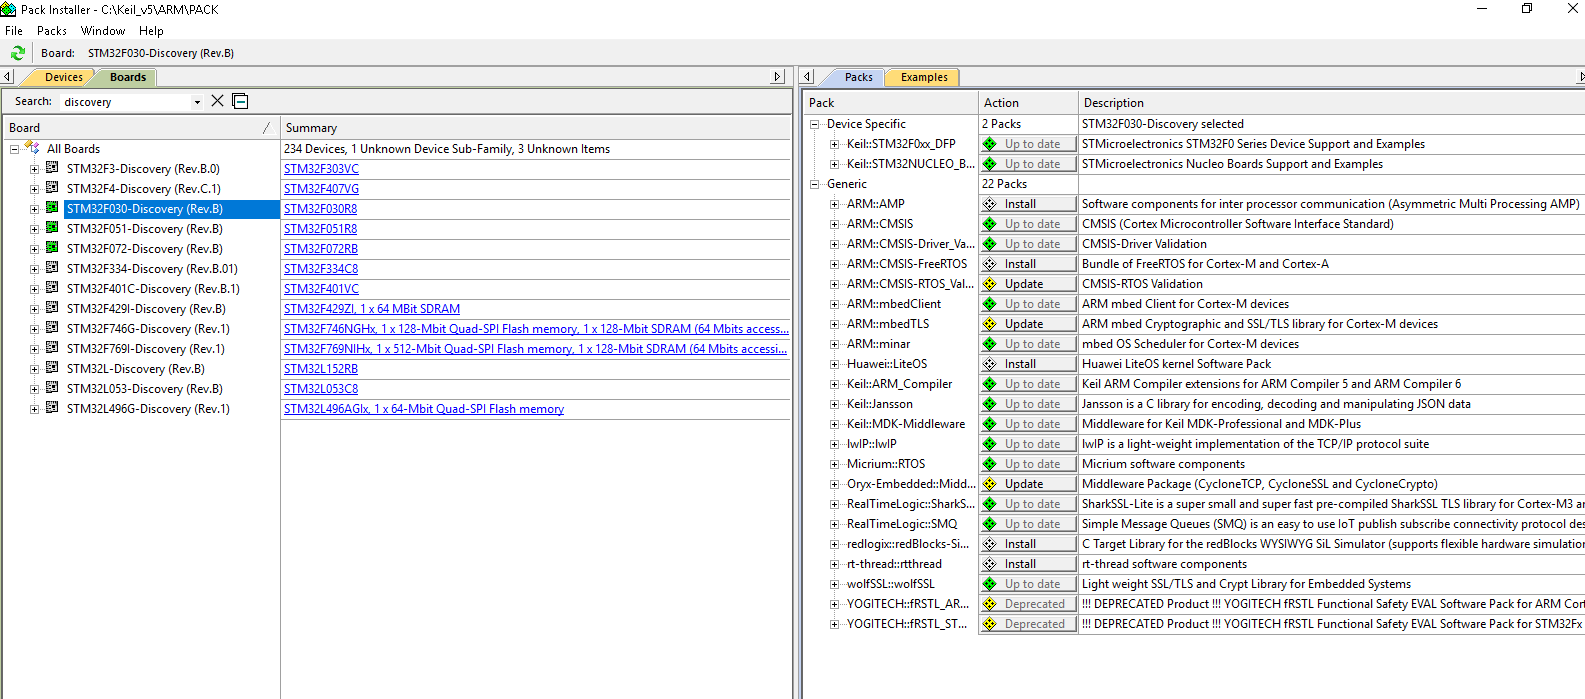Click the All Boards tree icon

[x=32, y=148]
